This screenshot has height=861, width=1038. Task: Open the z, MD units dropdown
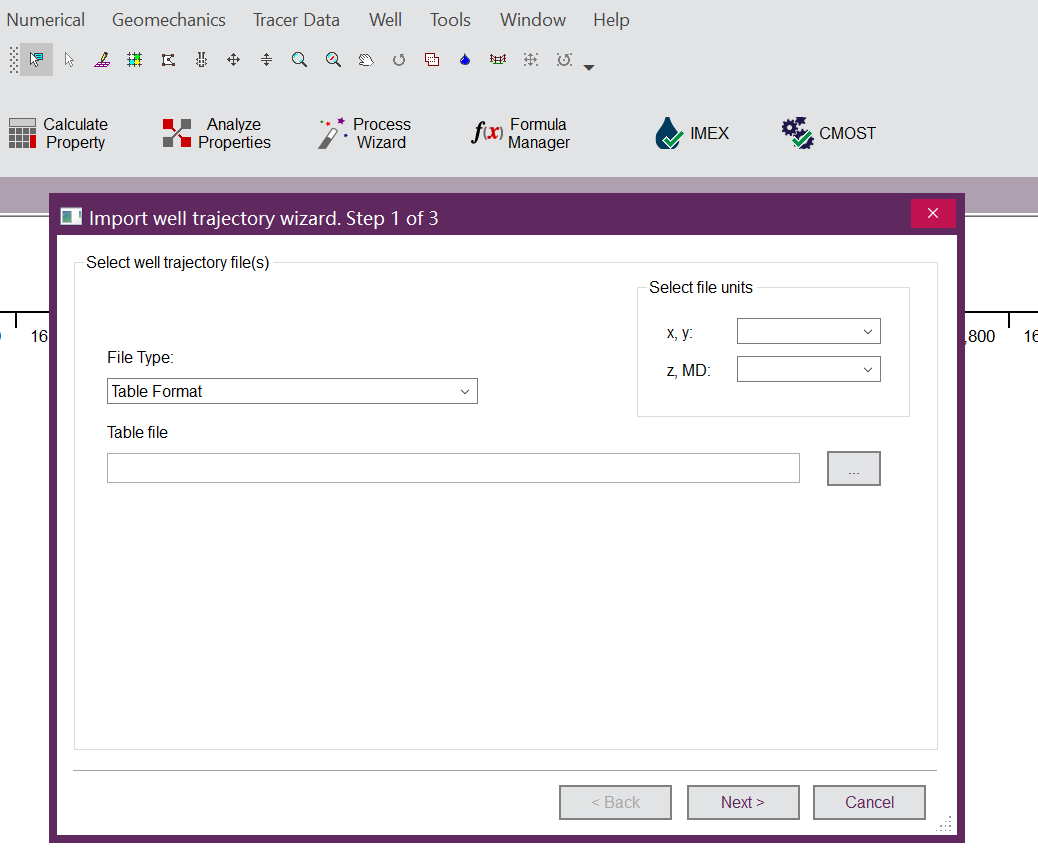808,369
